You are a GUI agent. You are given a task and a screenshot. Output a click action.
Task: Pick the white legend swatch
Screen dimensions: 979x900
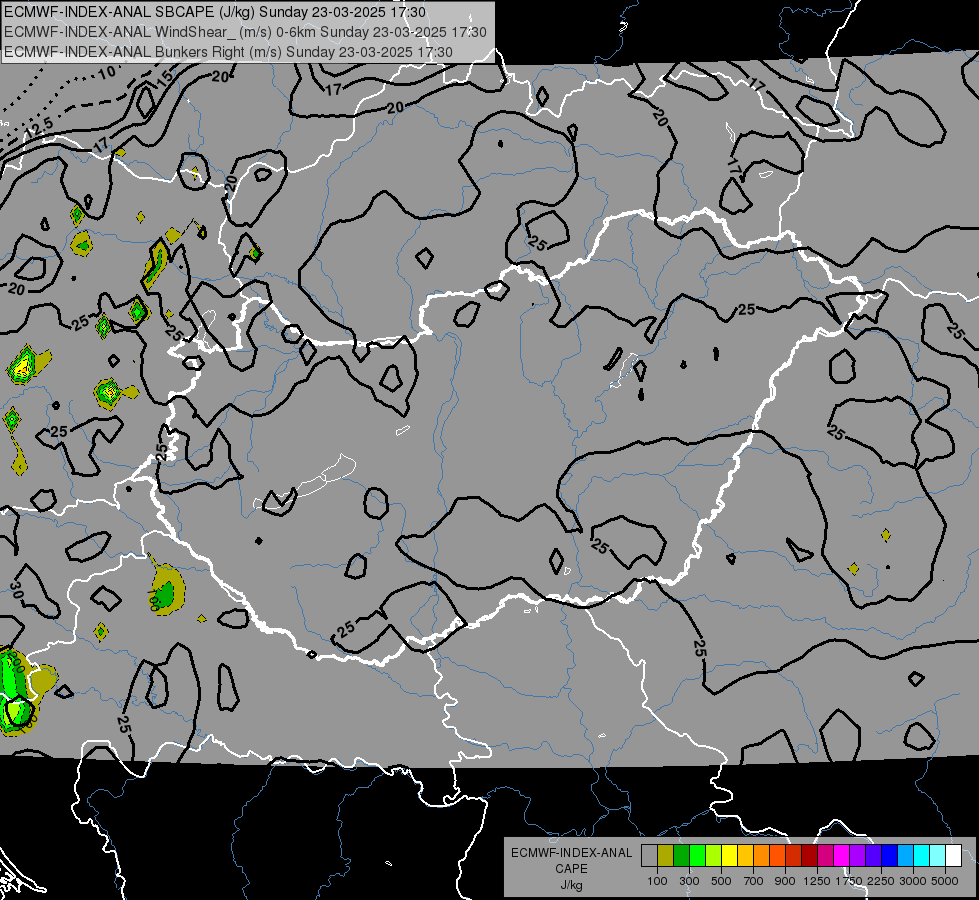(953, 856)
